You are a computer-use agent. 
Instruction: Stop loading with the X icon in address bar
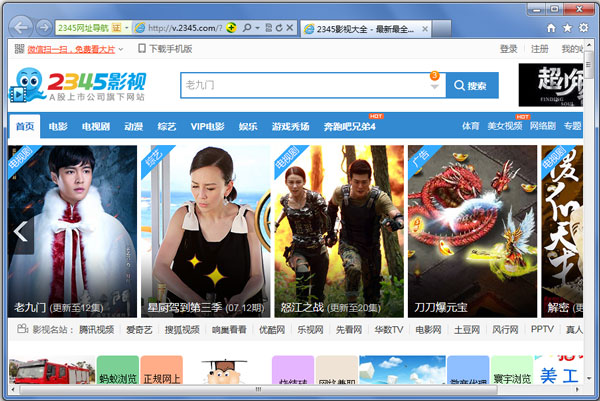click(x=290, y=28)
